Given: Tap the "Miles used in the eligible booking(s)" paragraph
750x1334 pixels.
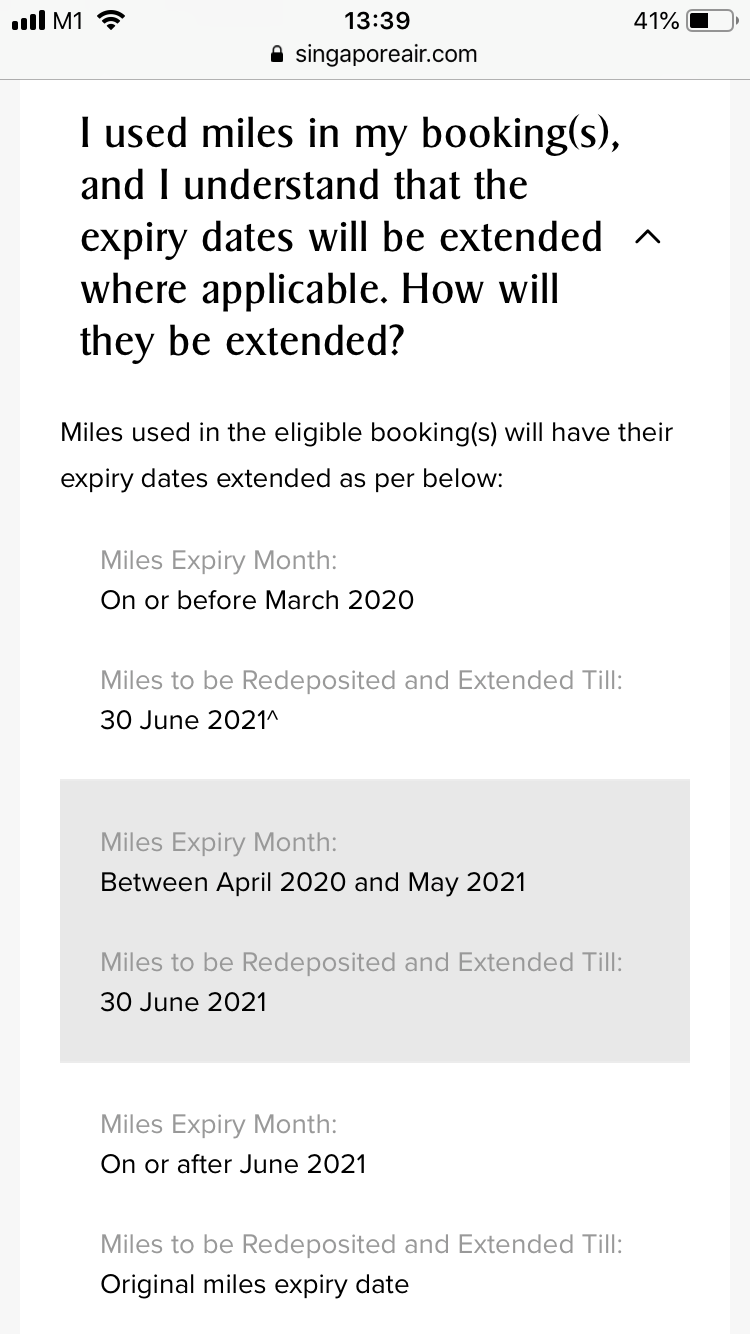Looking at the screenshot, I should (x=366, y=455).
